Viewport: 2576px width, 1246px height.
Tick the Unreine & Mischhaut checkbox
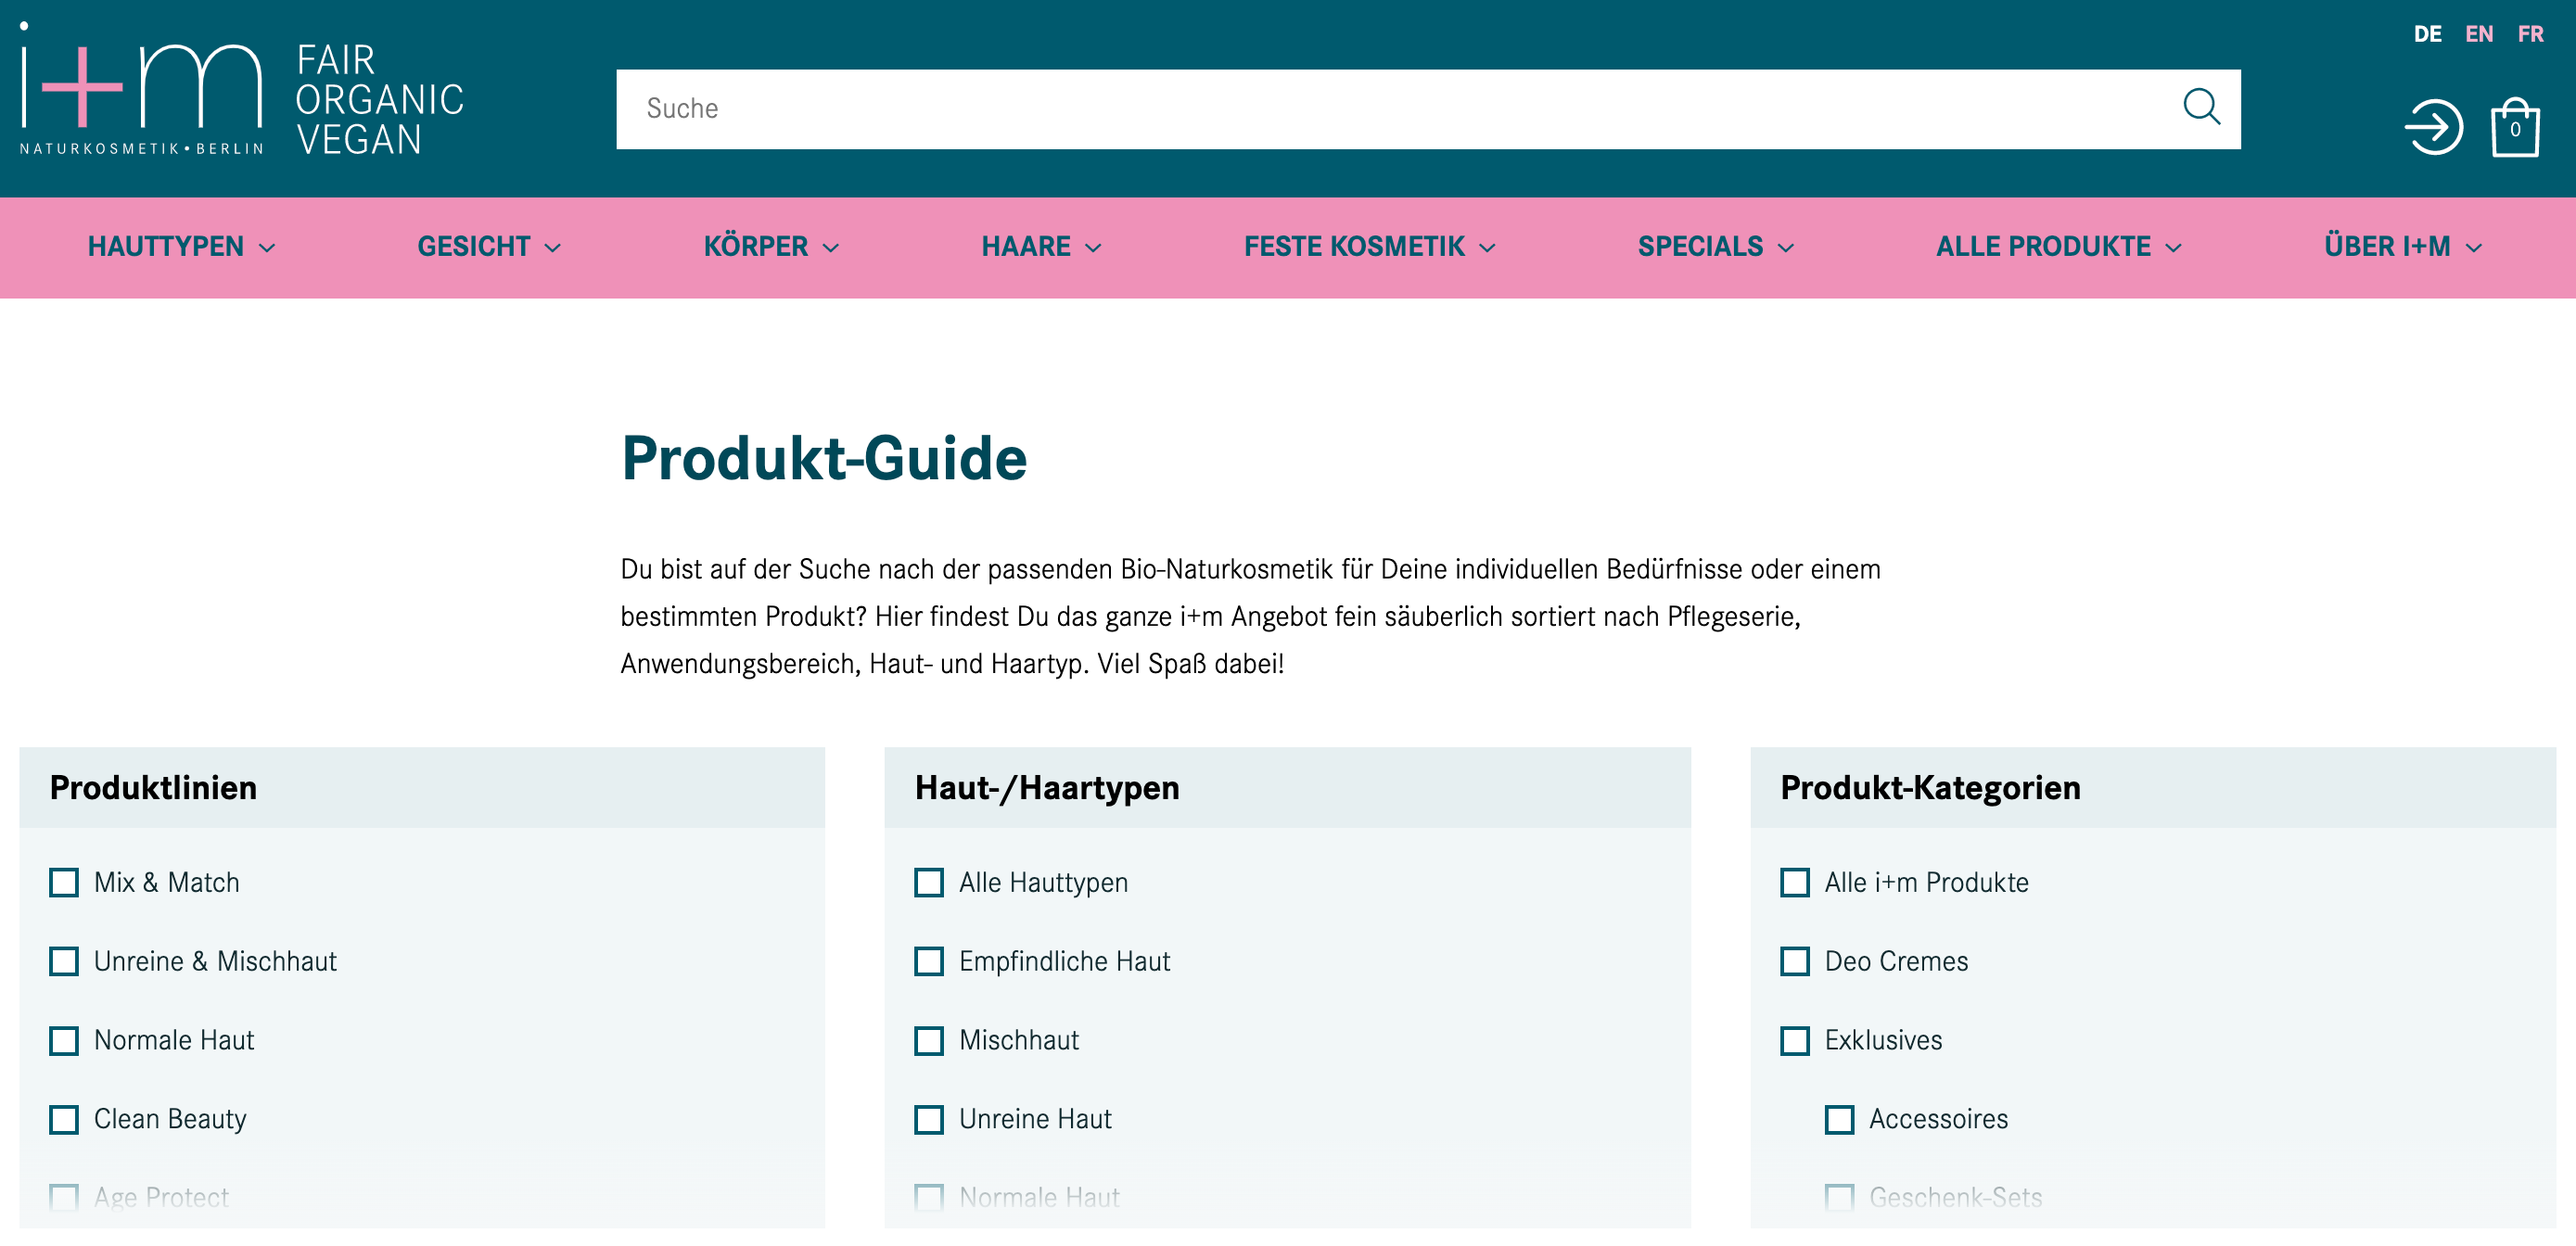pos(64,961)
